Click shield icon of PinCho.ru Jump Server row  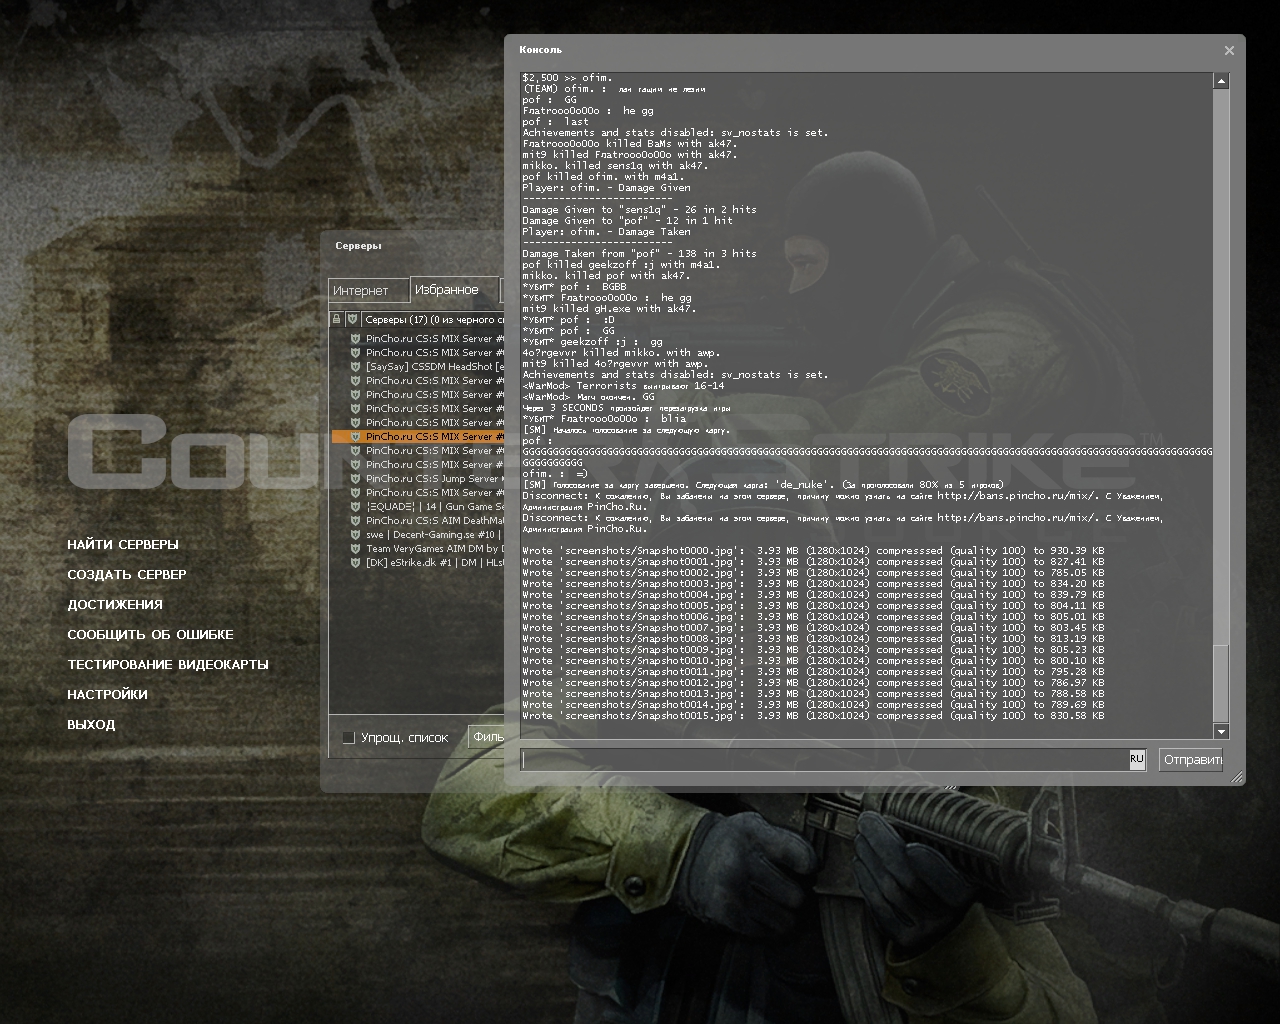[x=355, y=479]
